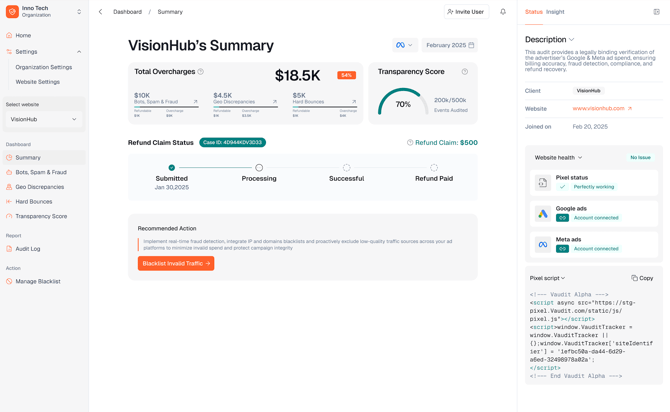Click the Case ID 4D944KDV3D33 badge

232,142
